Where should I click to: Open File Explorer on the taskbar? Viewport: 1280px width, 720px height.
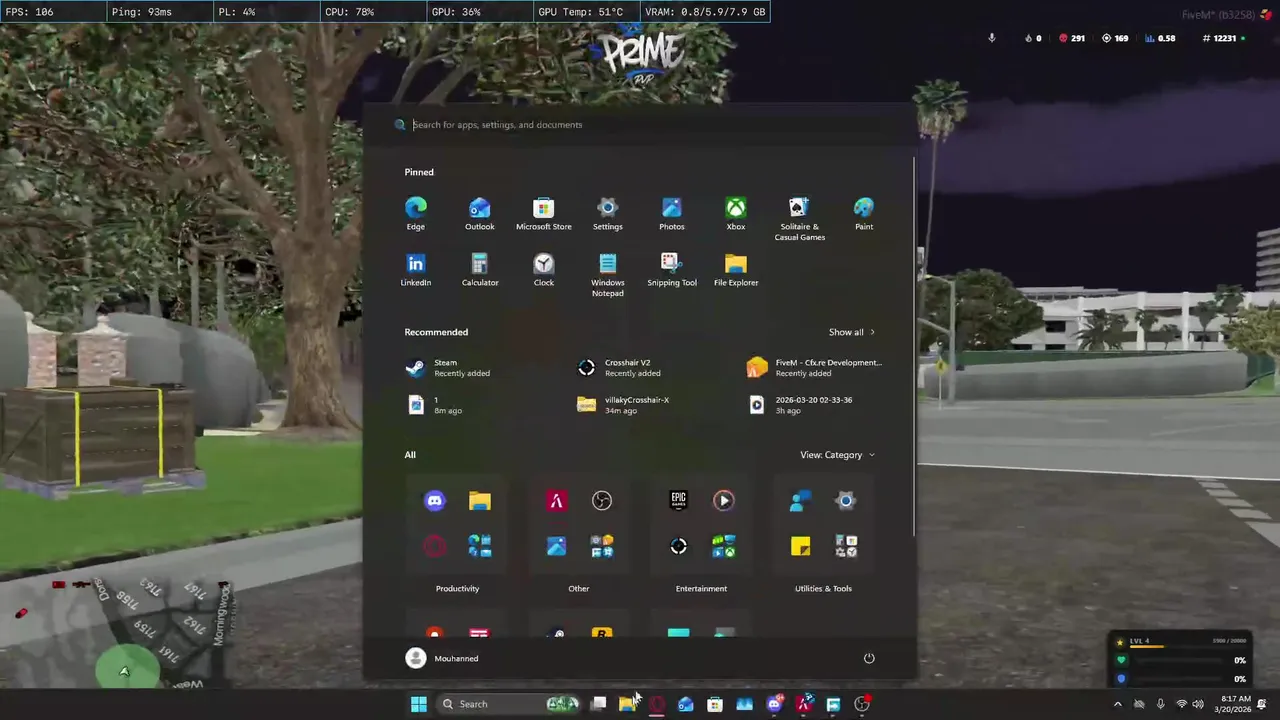627,704
